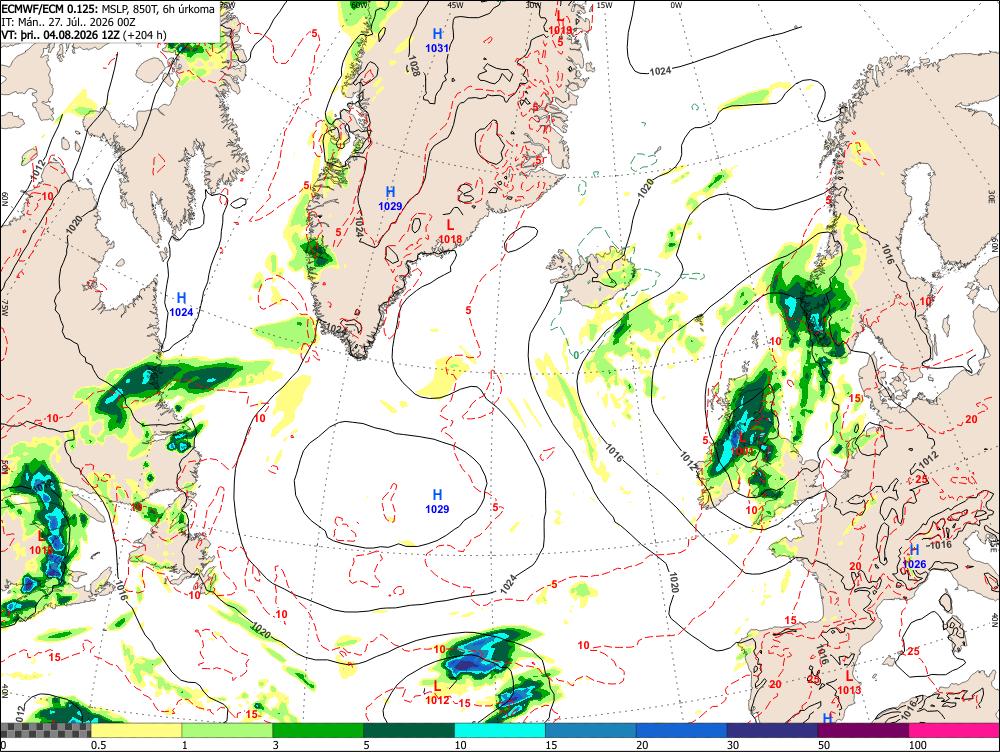The width and height of the screenshot is (1000, 752).
Task: Click the H 1029 high marker in the mid-Atlantic
Action: [x=438, y=501]
